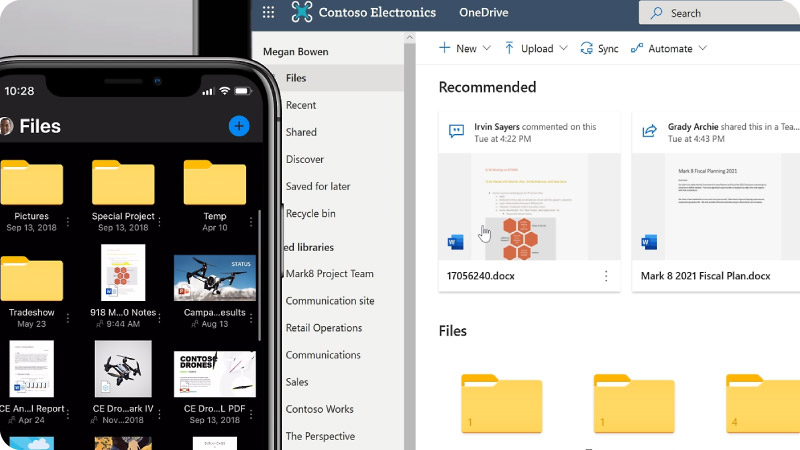800x450 pixels.
Task: Open Campa...esults drone thumbnail on phone
Action: [215, 278]
